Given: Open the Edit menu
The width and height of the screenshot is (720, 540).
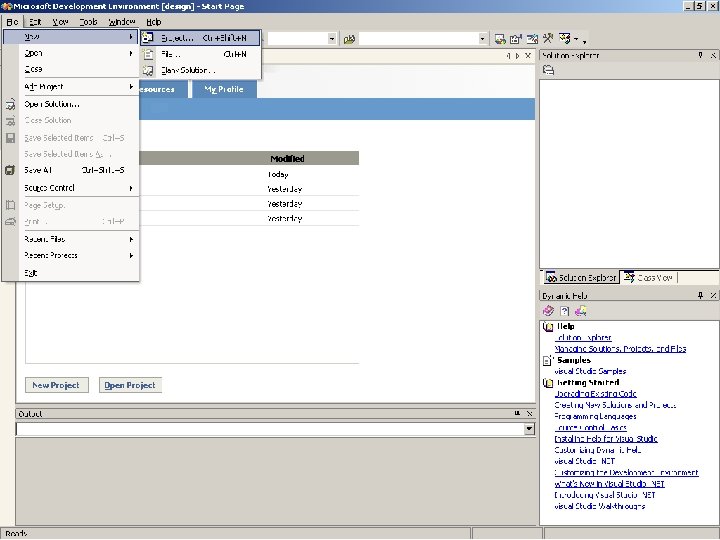Looking at the screenshot, I should tap(35, 22).
